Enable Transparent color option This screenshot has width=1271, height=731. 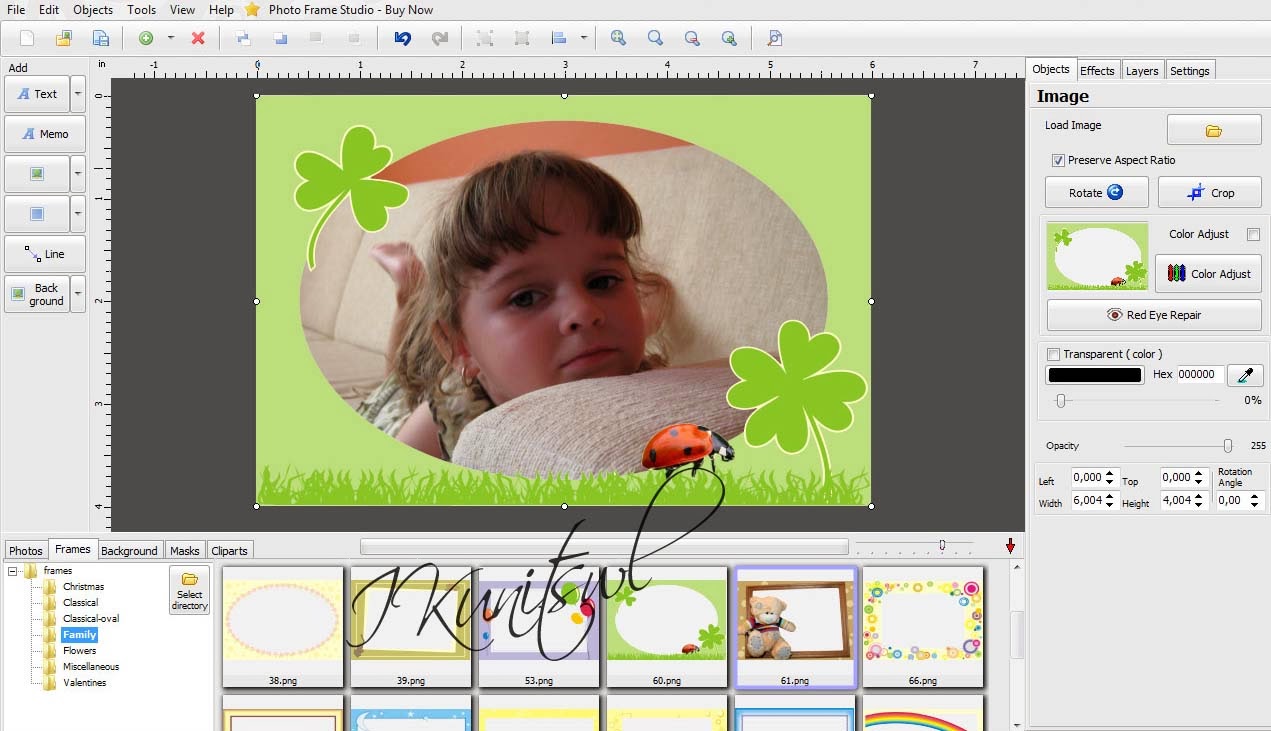1054,353
